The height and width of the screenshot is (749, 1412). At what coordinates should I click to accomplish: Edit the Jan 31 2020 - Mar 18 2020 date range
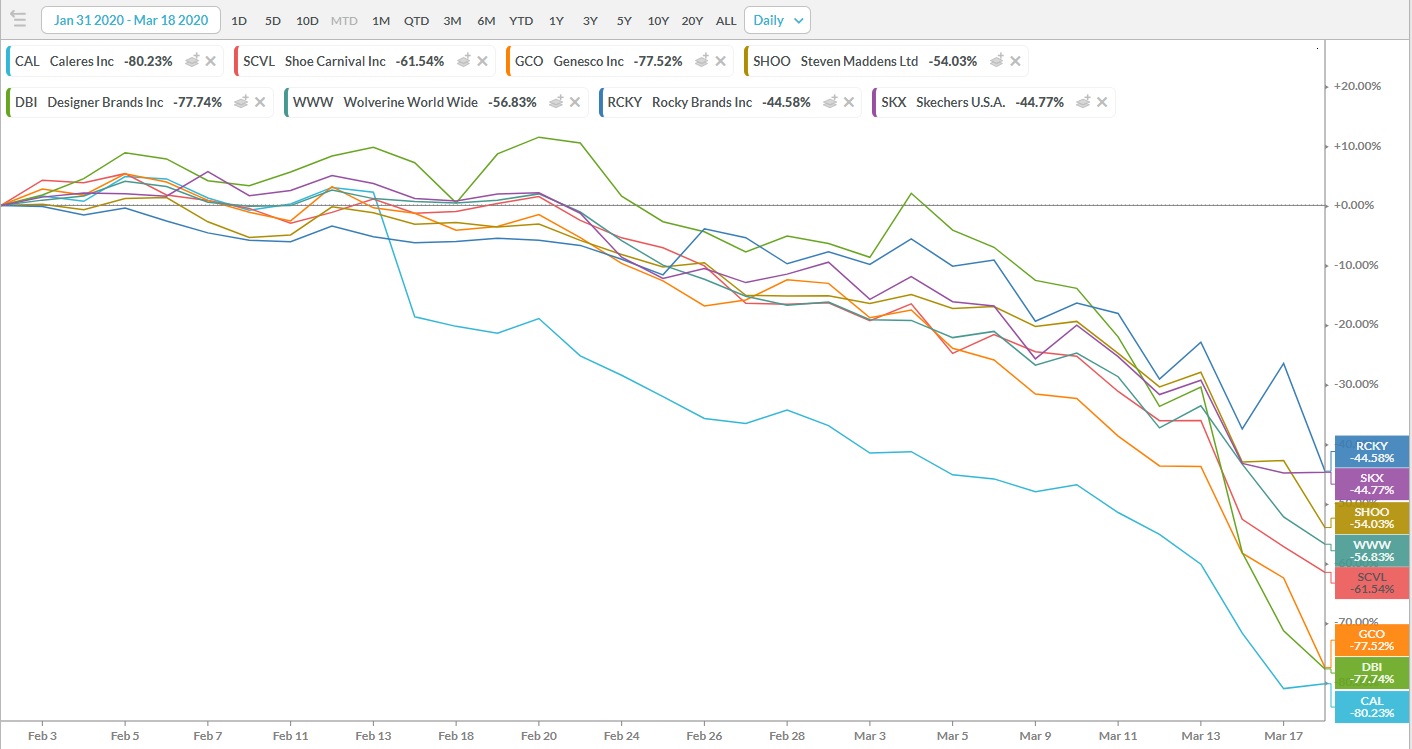click(x=131, y=20)
